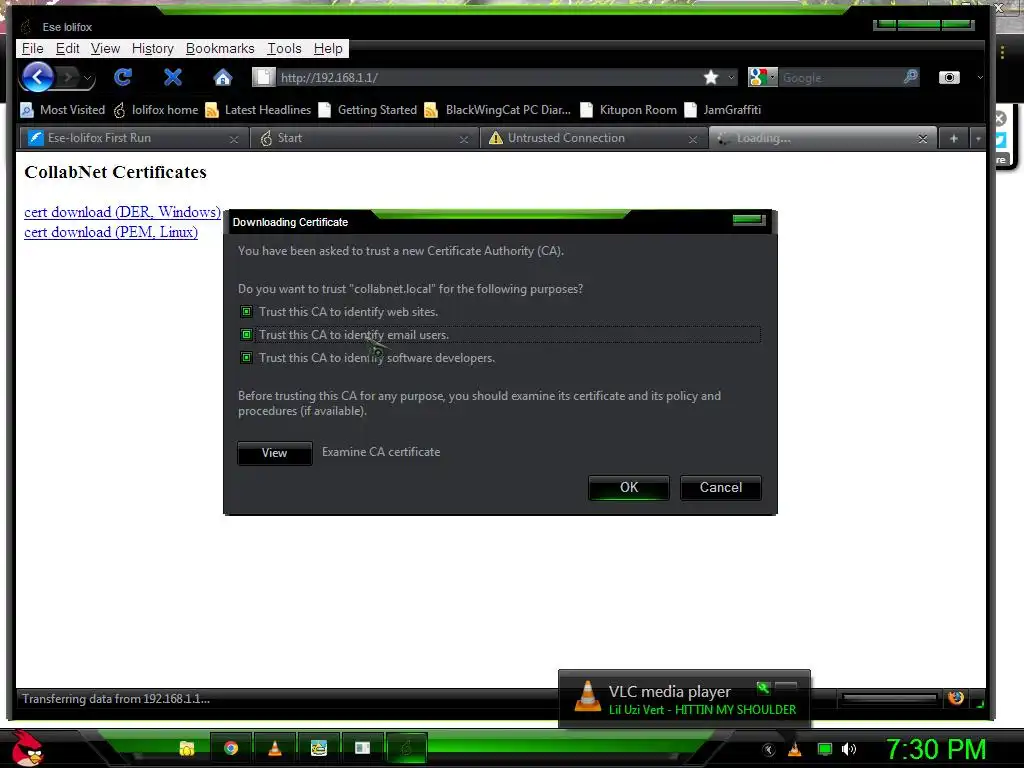Image resolution: width=1024 pixels, height=768 pixels.
Task: Open the Edit menu
Action: coord(67,48)
